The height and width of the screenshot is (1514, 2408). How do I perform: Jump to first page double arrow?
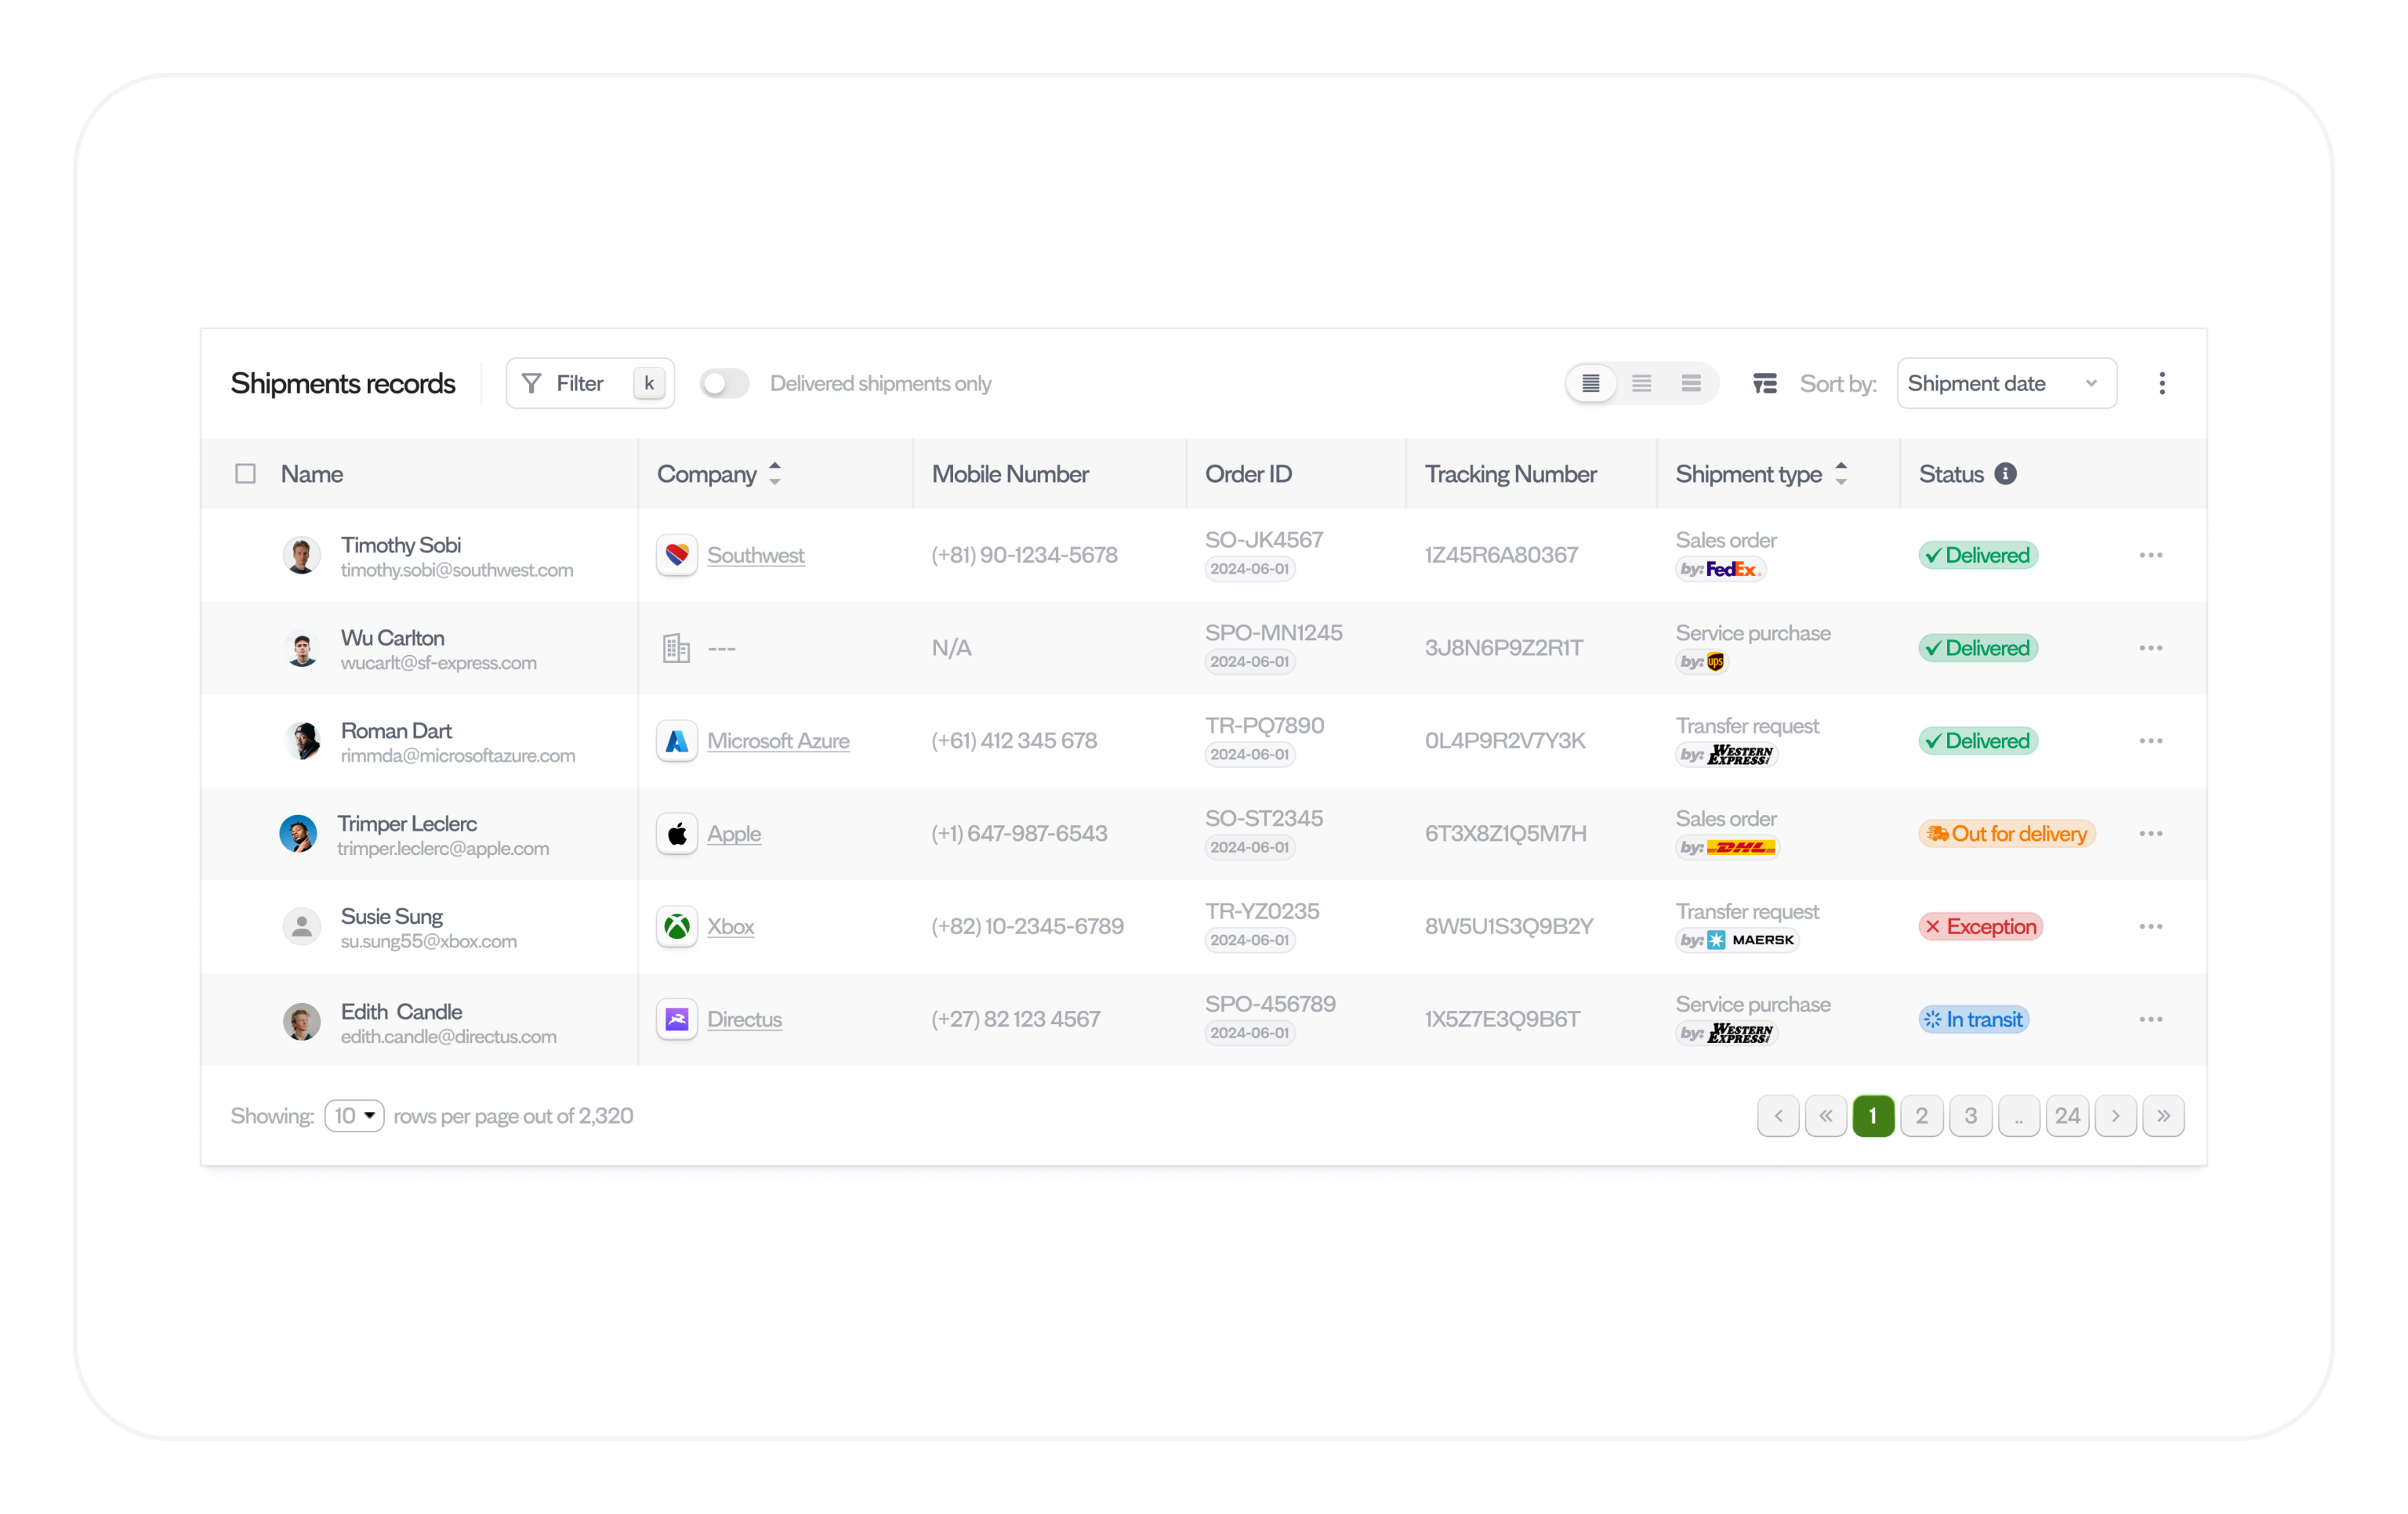tap(1826, 1116)
